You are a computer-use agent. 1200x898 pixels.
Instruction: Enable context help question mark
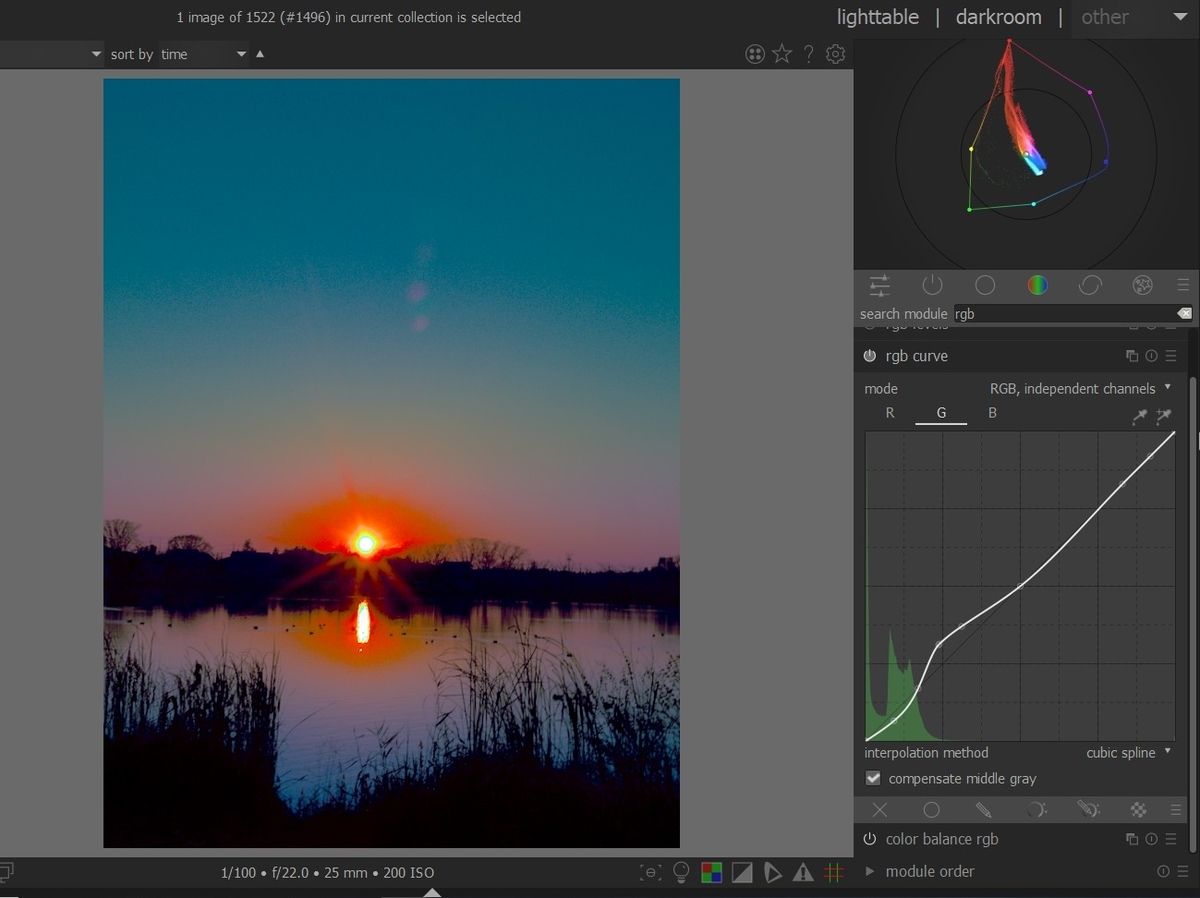(809, 54)
